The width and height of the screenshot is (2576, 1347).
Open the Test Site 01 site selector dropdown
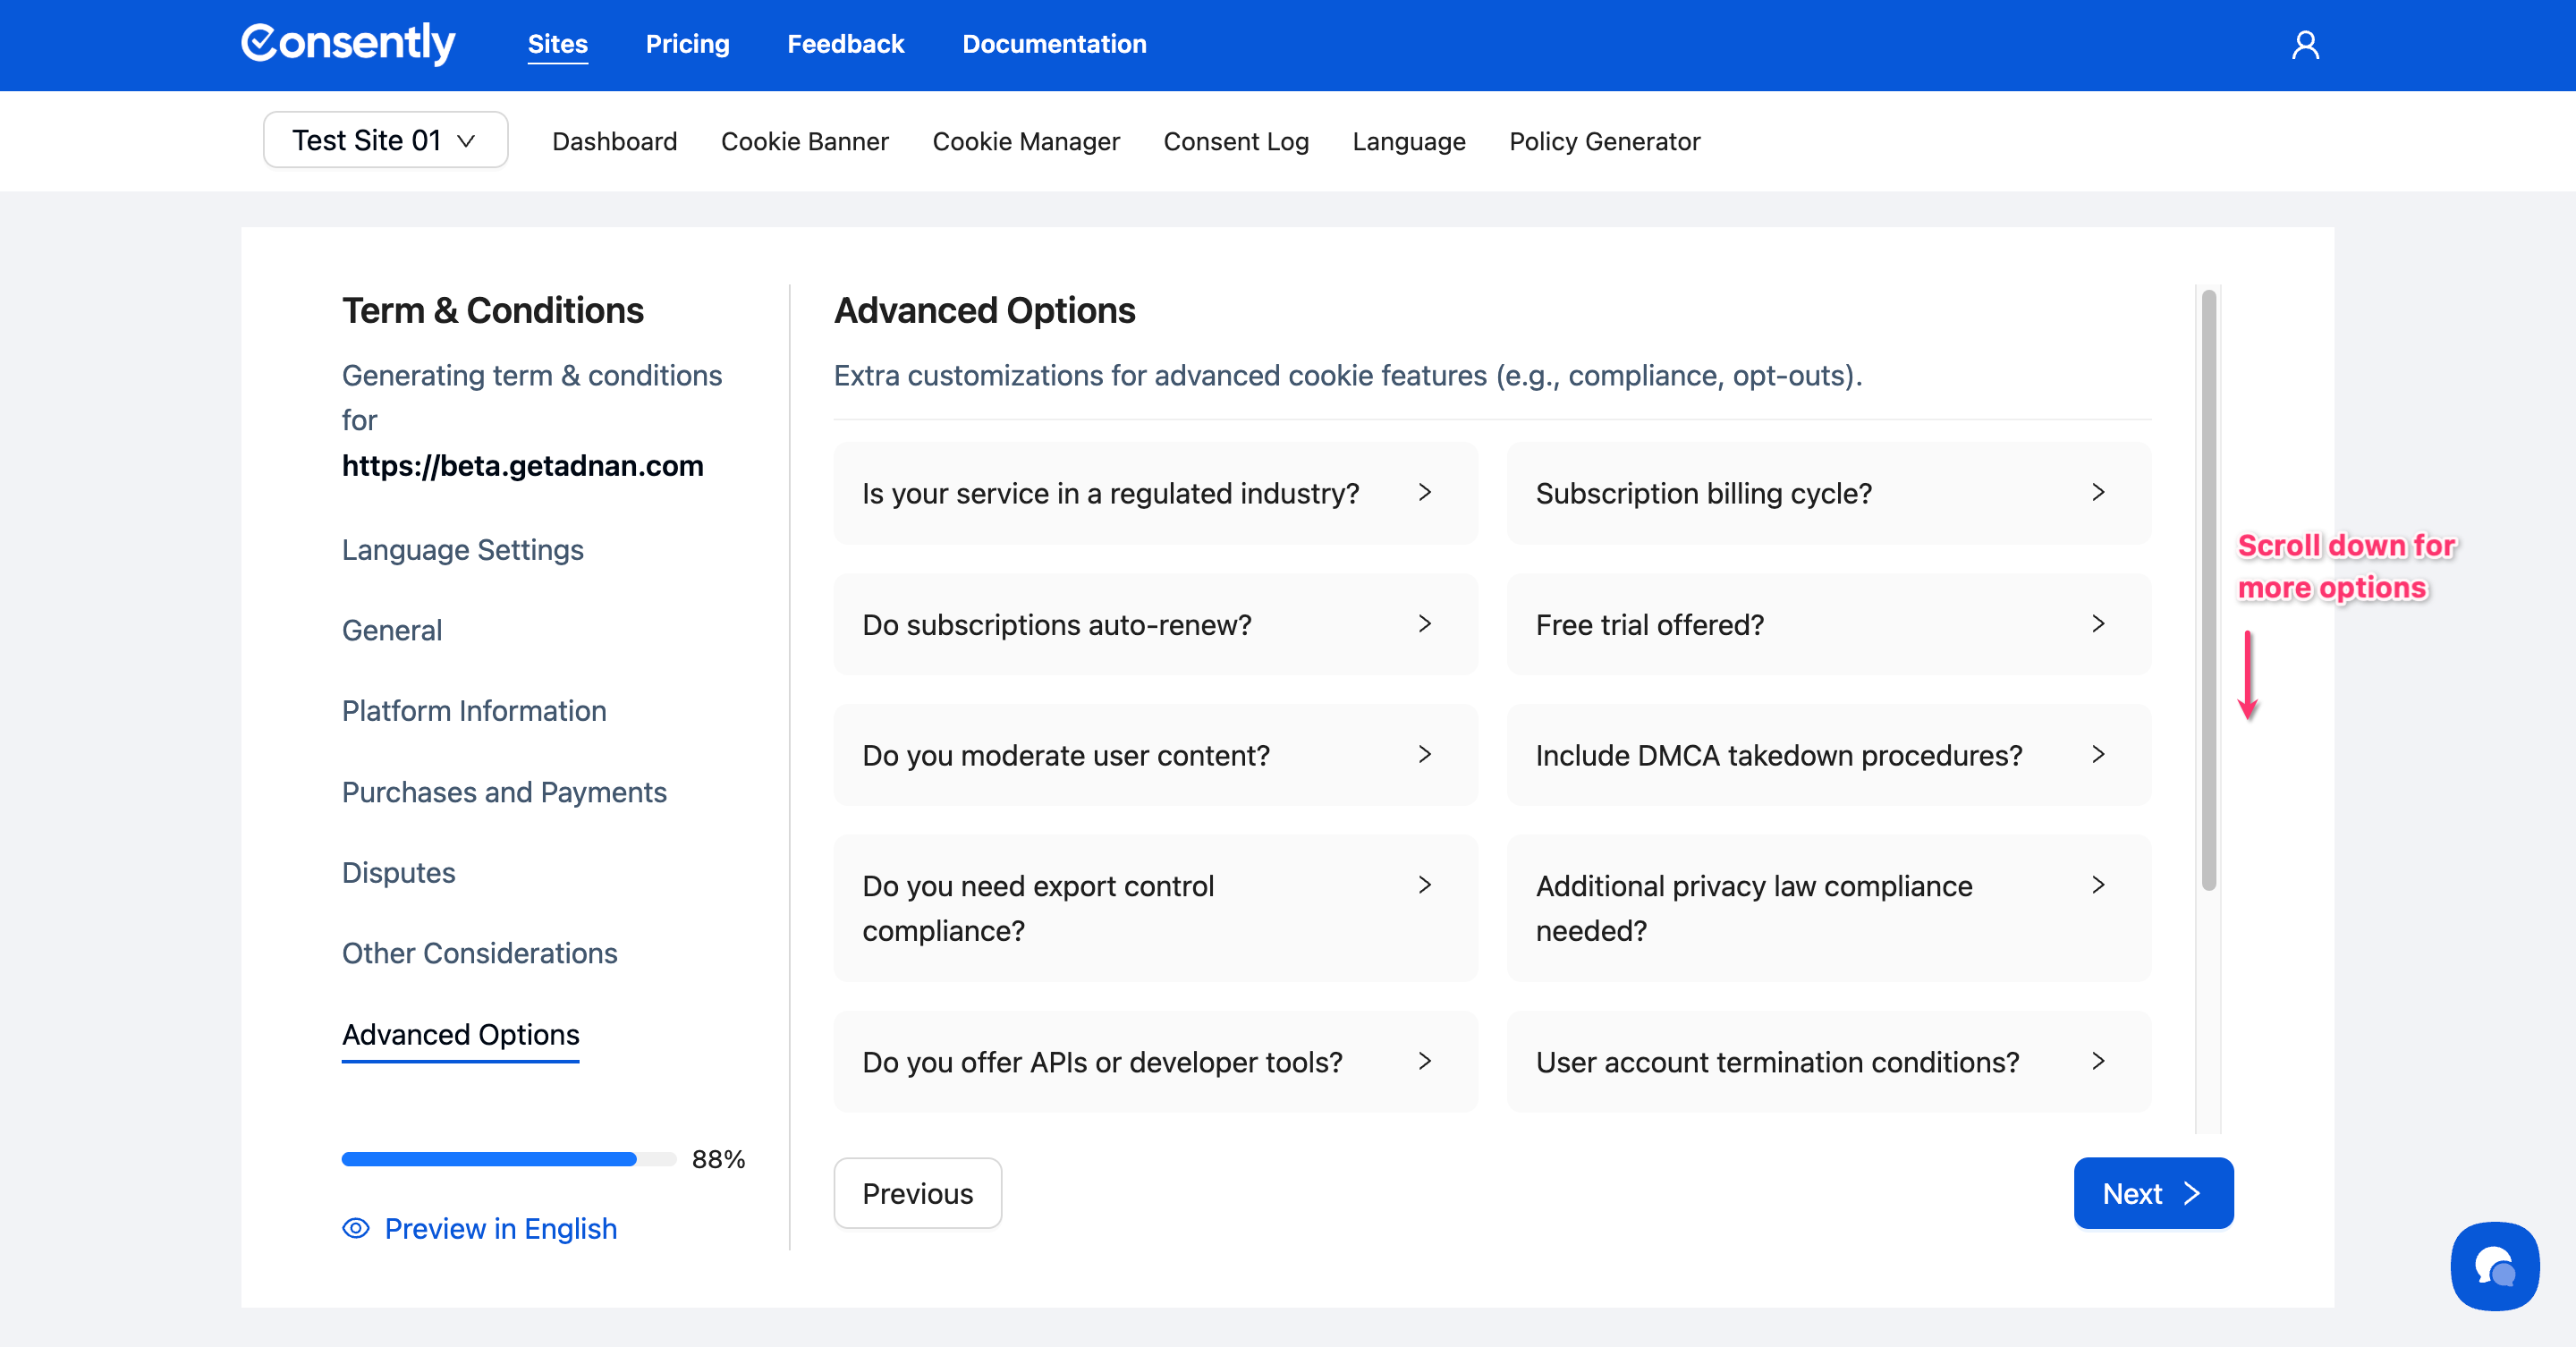385,140
